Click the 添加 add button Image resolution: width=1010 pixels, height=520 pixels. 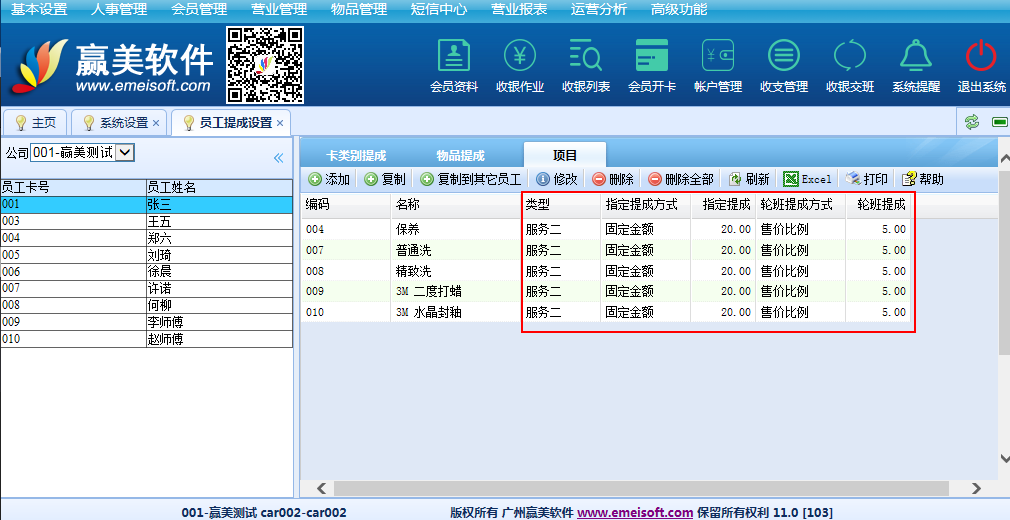coord(329,179)
